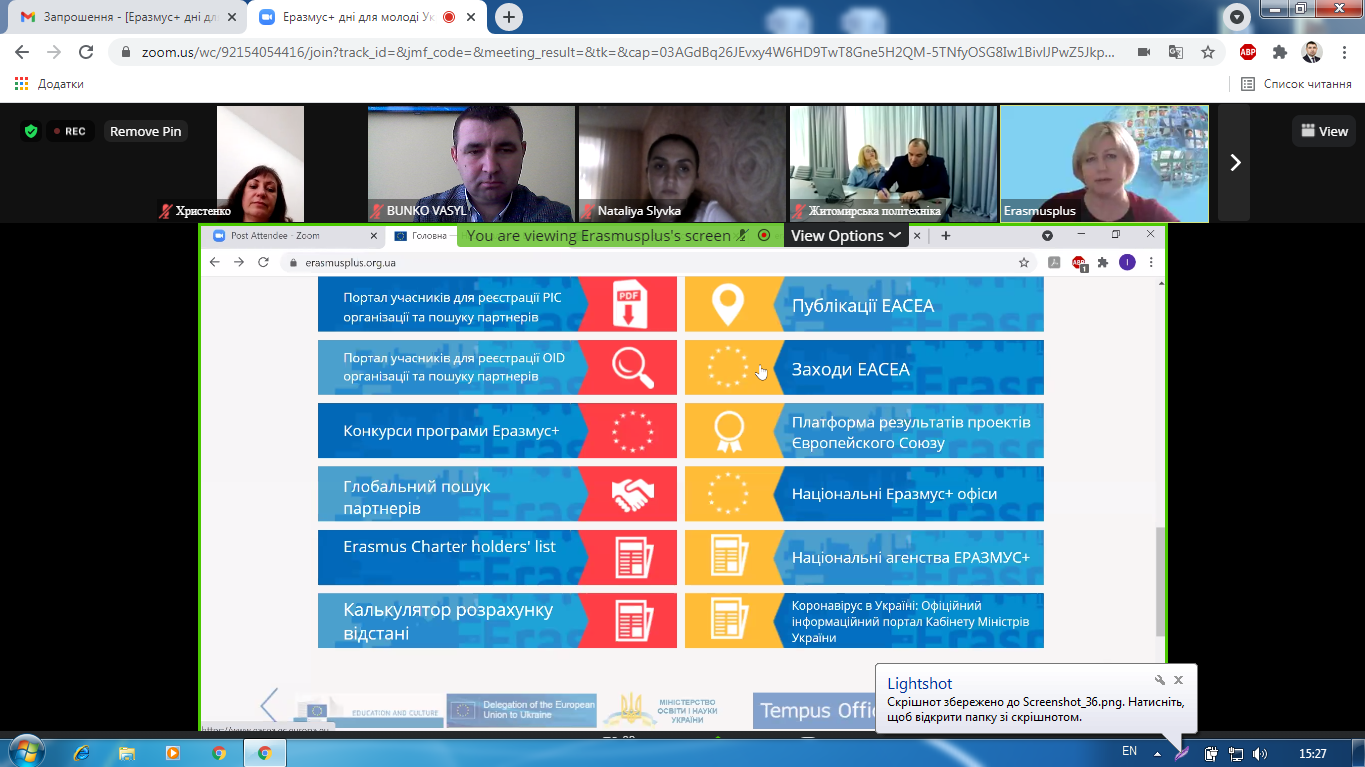Open the Глобальний пошук партнерів link
This screenshot has width=1365, height=767.
click(x=497, y=493)
